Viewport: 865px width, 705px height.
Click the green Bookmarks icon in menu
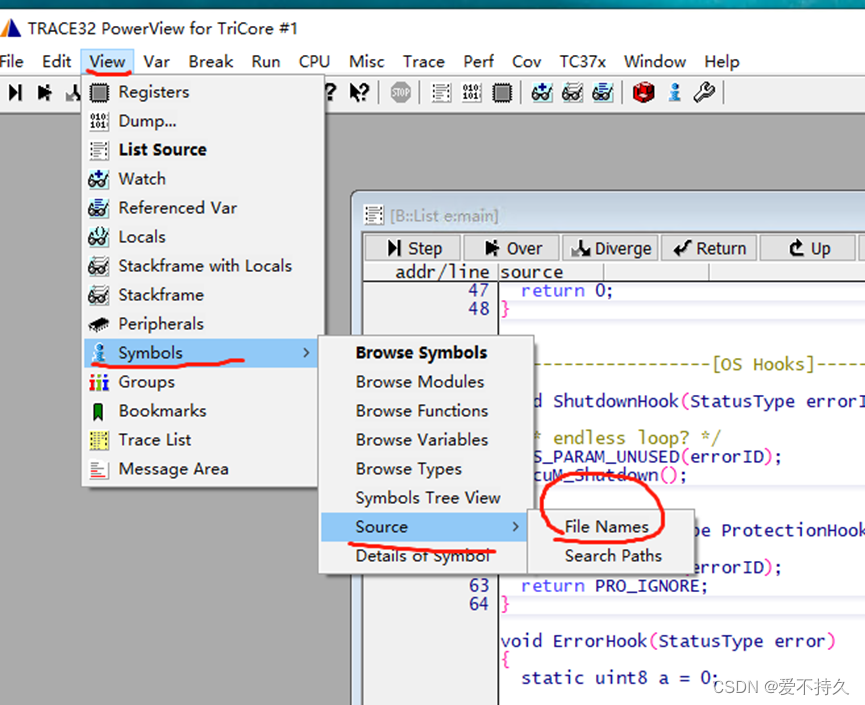[x=98, y=411]
